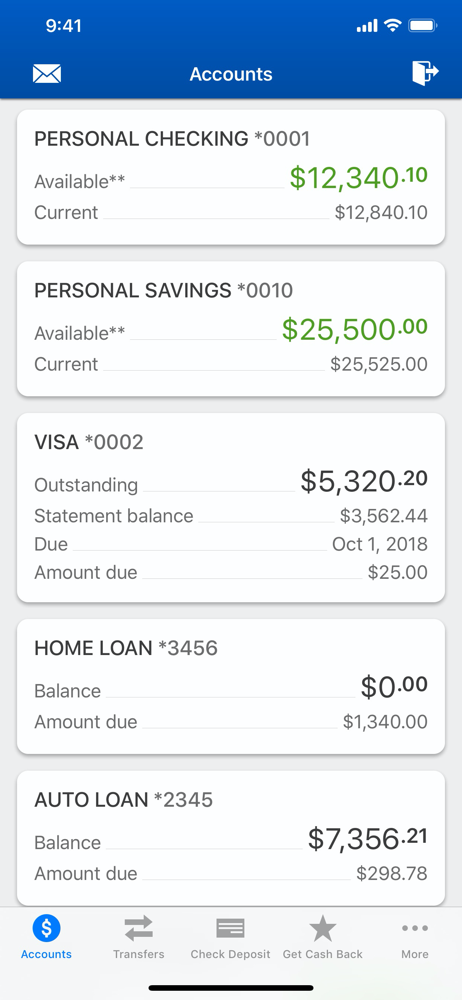Open the Personal Savings *0010 account
The width and height of the screenshot is (462, 1000).
click(x=230, y=329)
